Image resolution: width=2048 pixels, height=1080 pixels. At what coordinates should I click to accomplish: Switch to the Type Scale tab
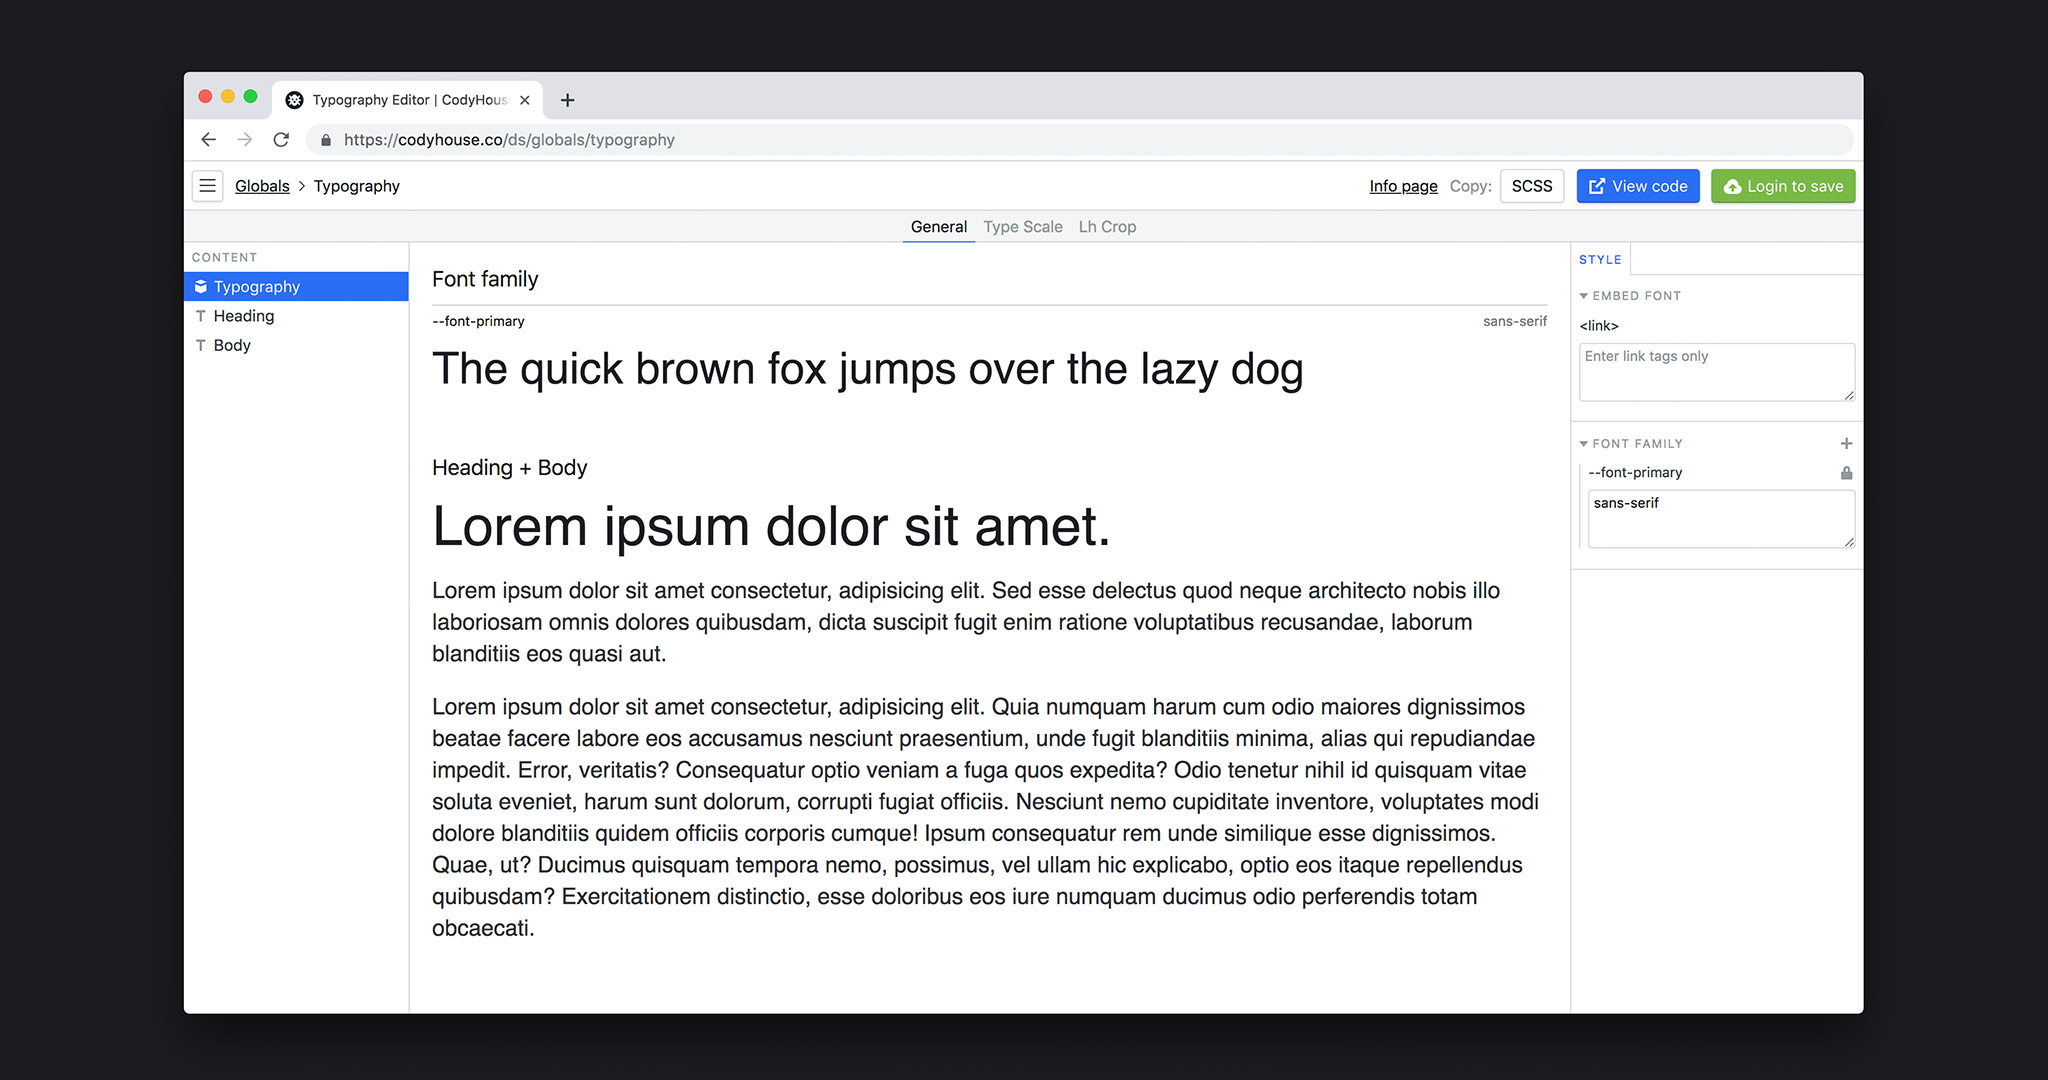point(1023,226)
